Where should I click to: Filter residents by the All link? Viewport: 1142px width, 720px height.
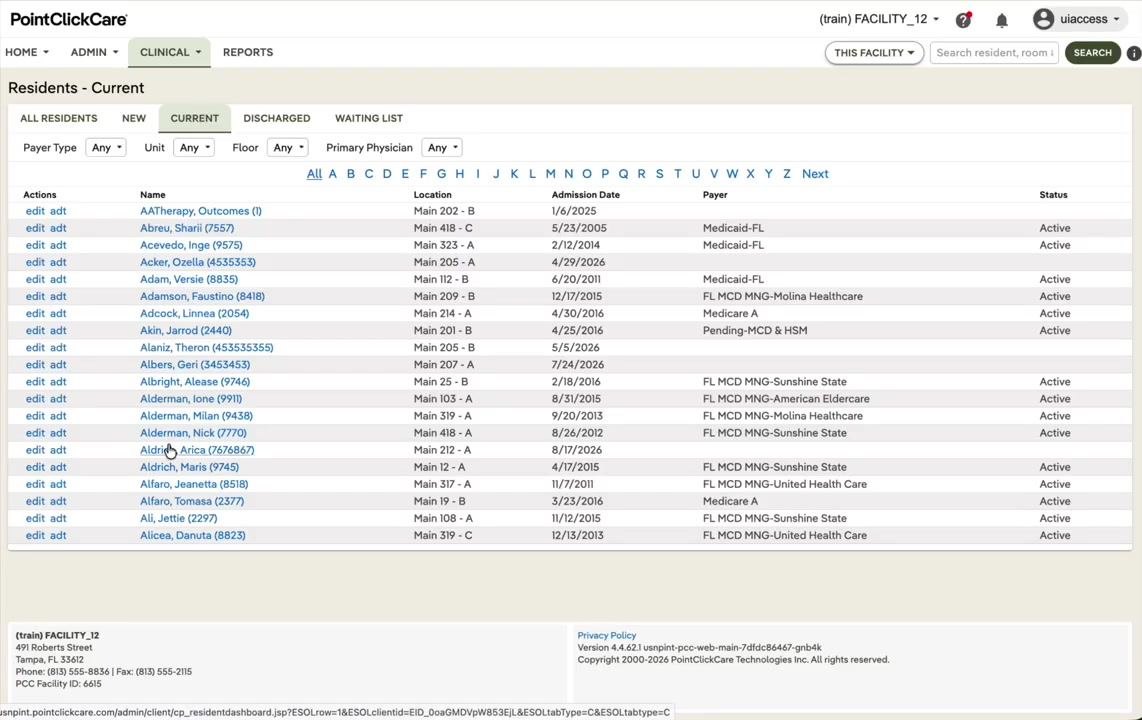pos(314,174)
